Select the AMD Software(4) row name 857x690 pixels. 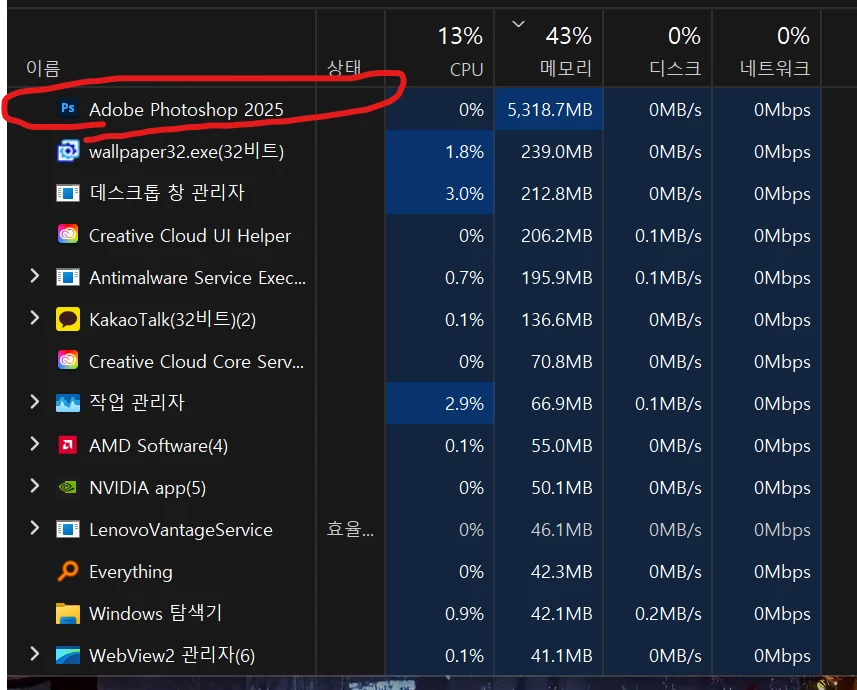(x=159, y=446)
